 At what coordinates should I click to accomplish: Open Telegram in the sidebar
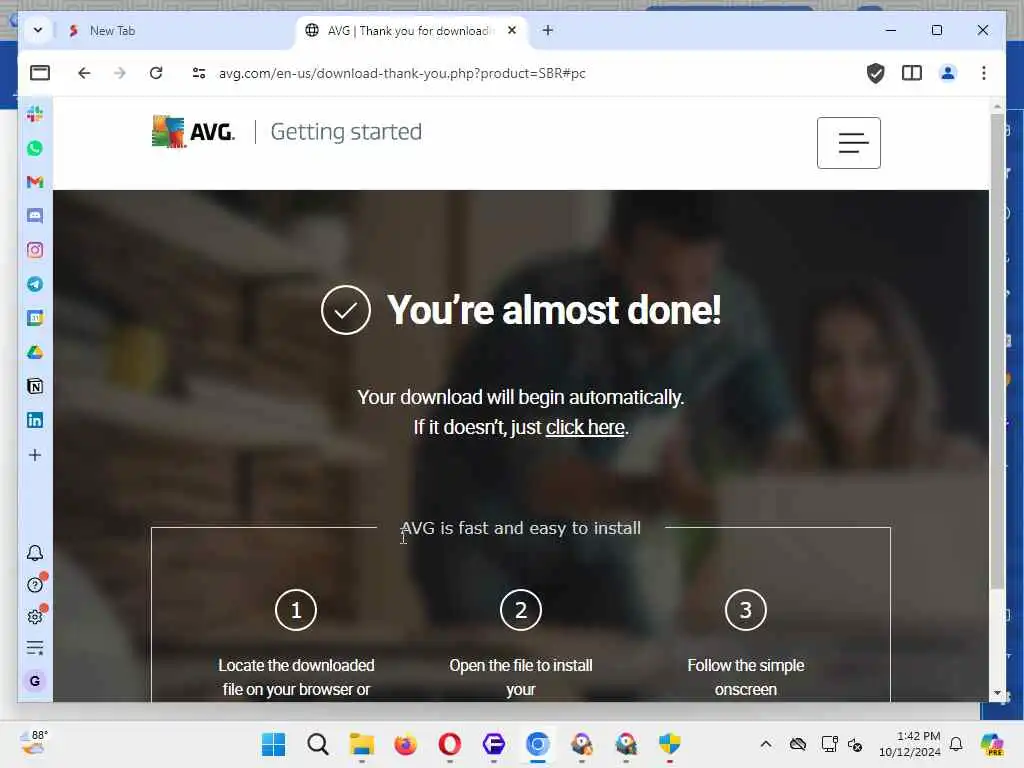click(x=35, y=284)
